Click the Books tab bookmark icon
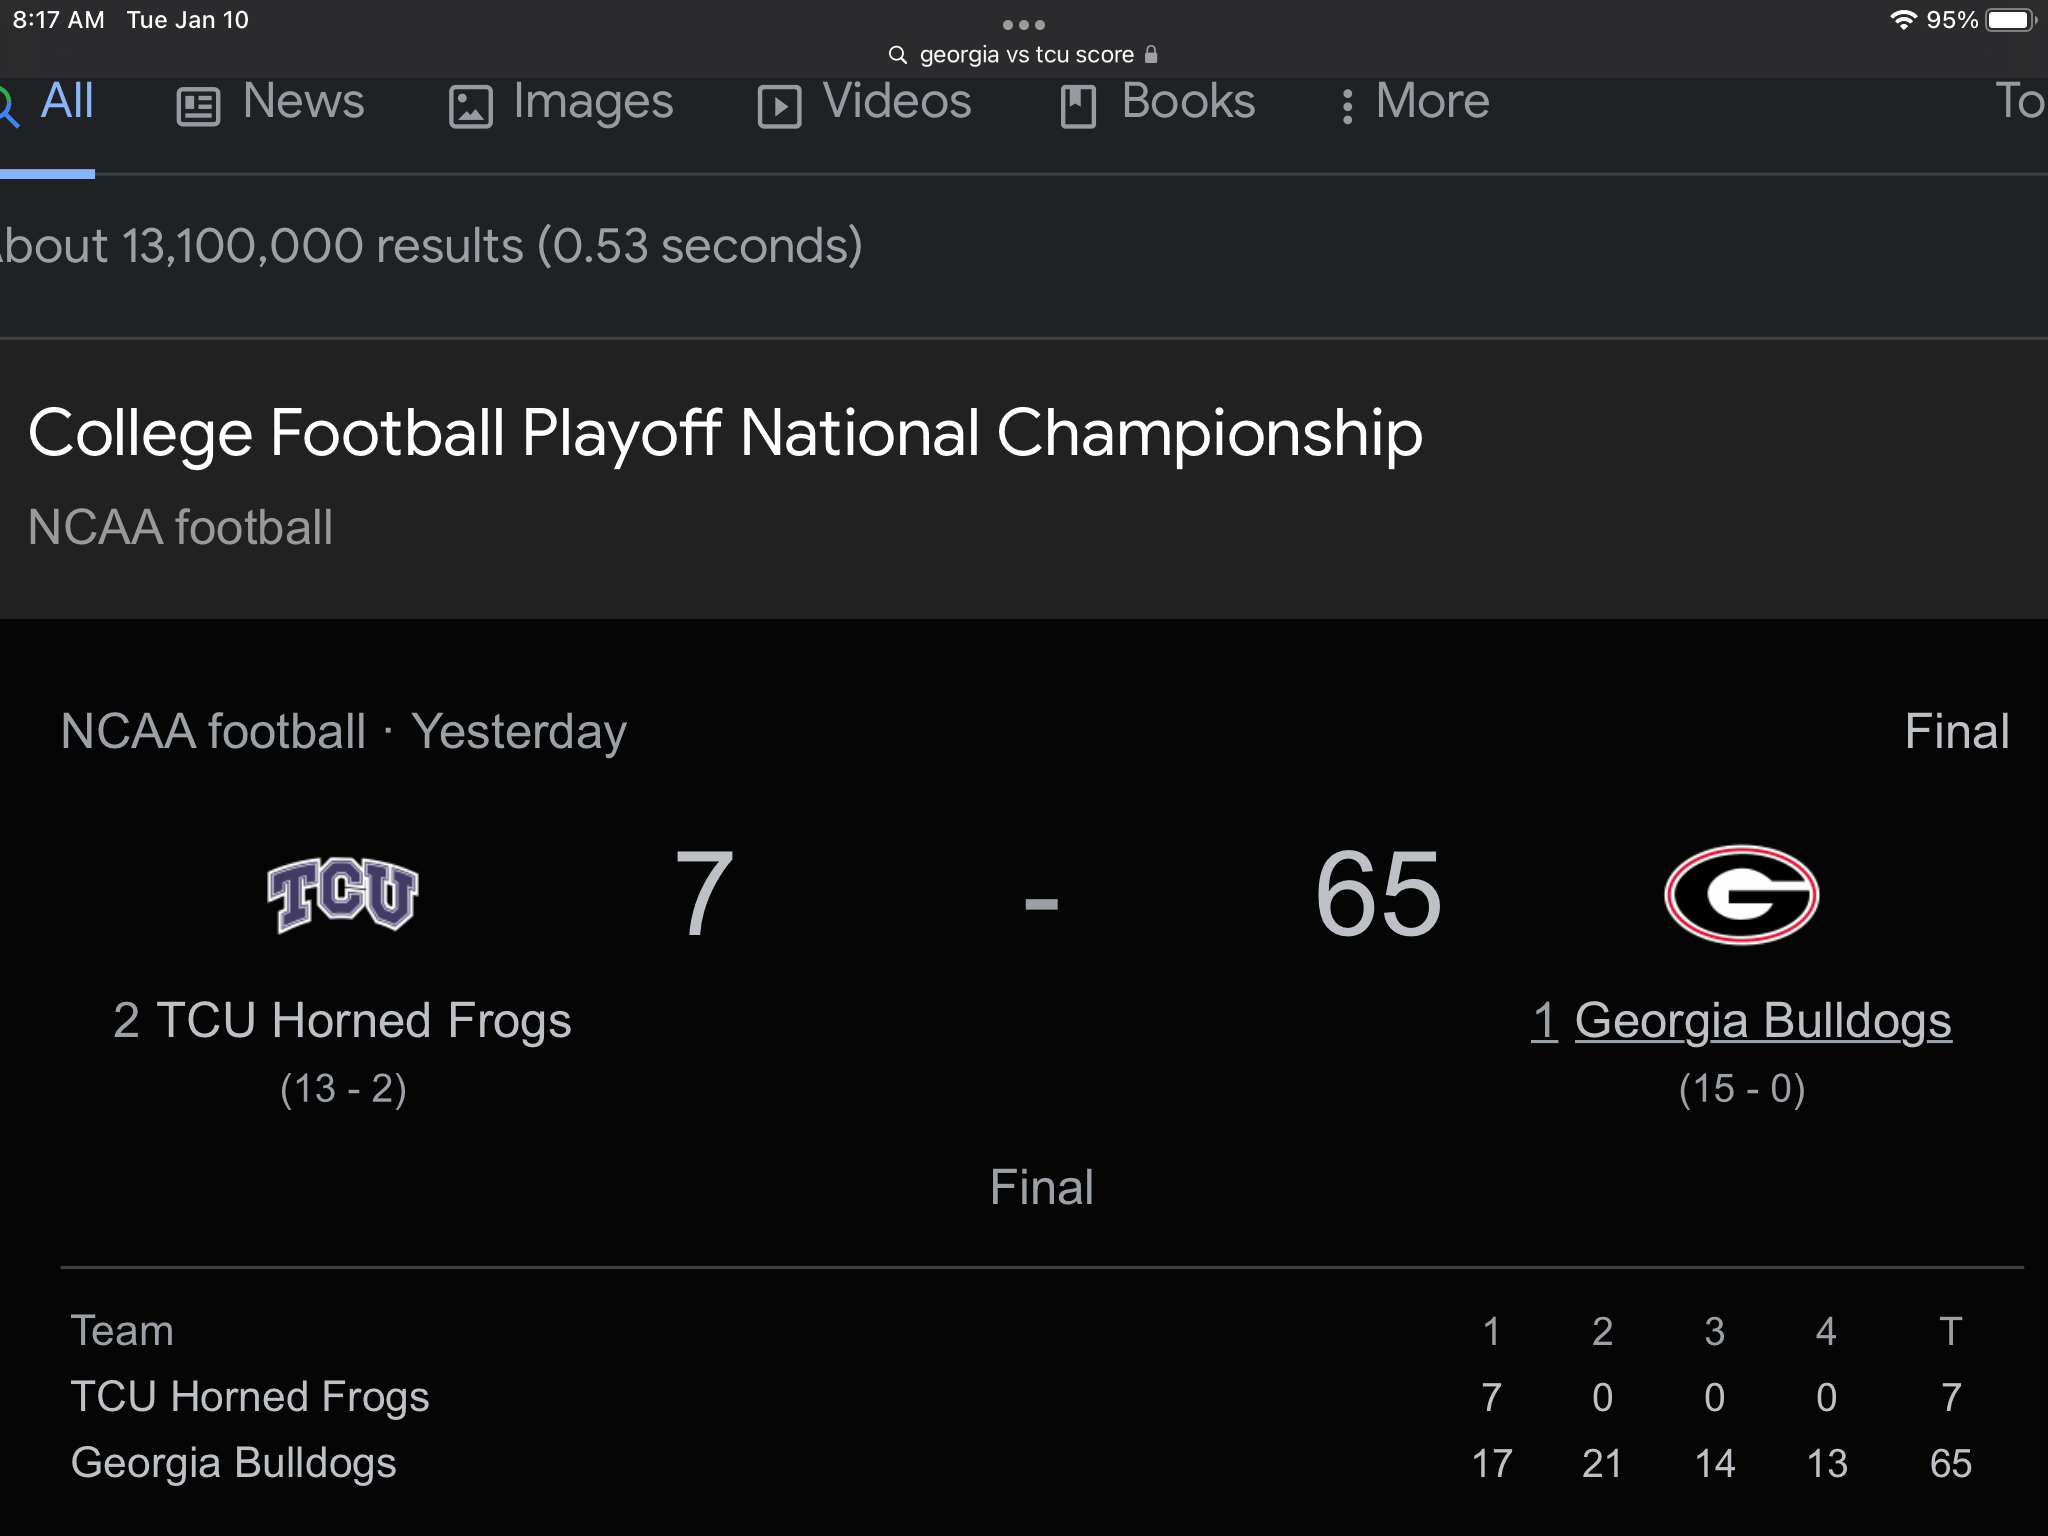The height and width of the screenshot is (1536, 2048). (1078, 106)
